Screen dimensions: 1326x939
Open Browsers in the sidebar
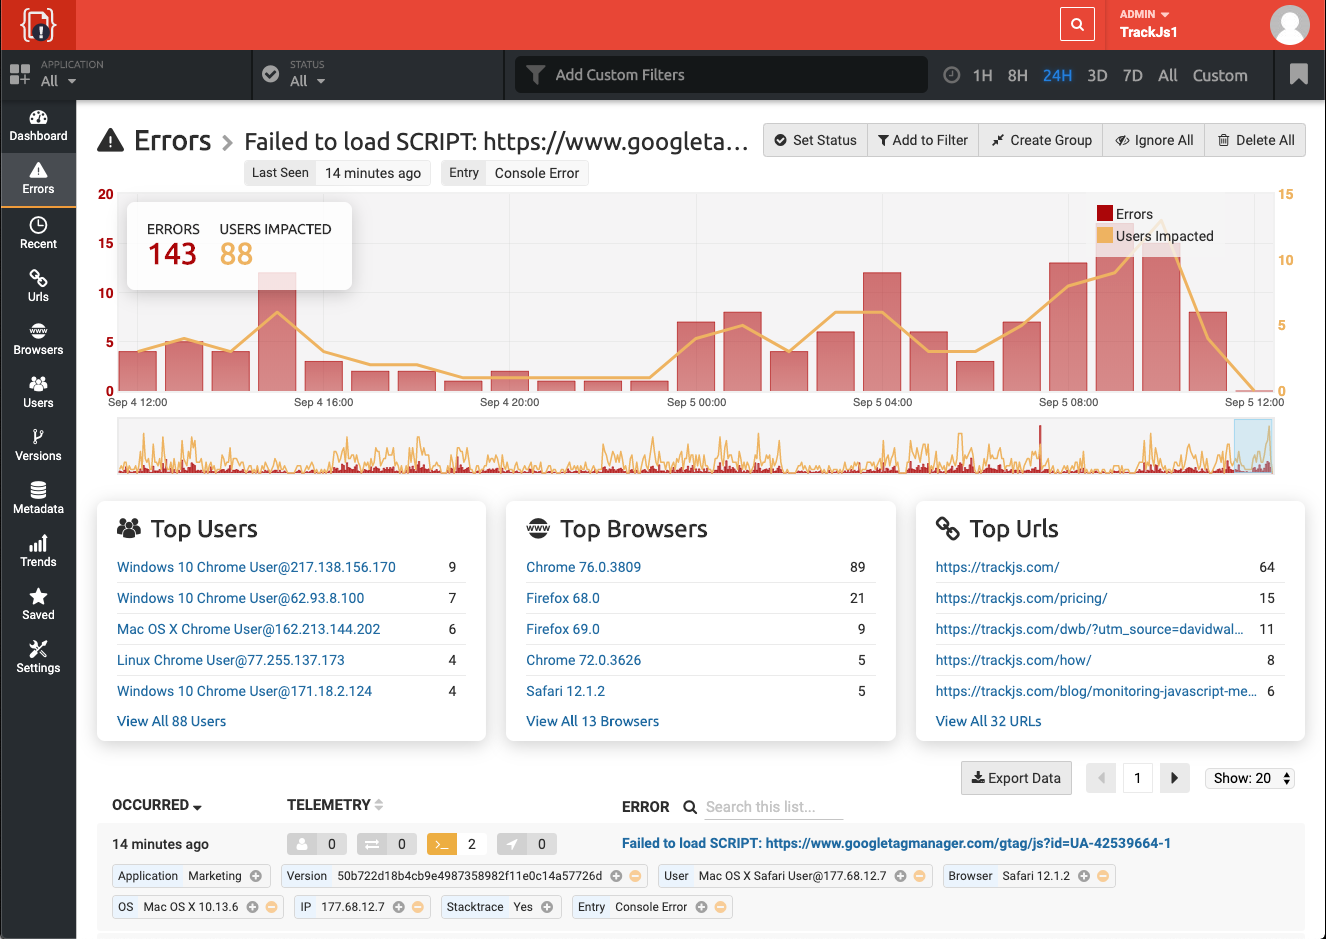point(38,339)
